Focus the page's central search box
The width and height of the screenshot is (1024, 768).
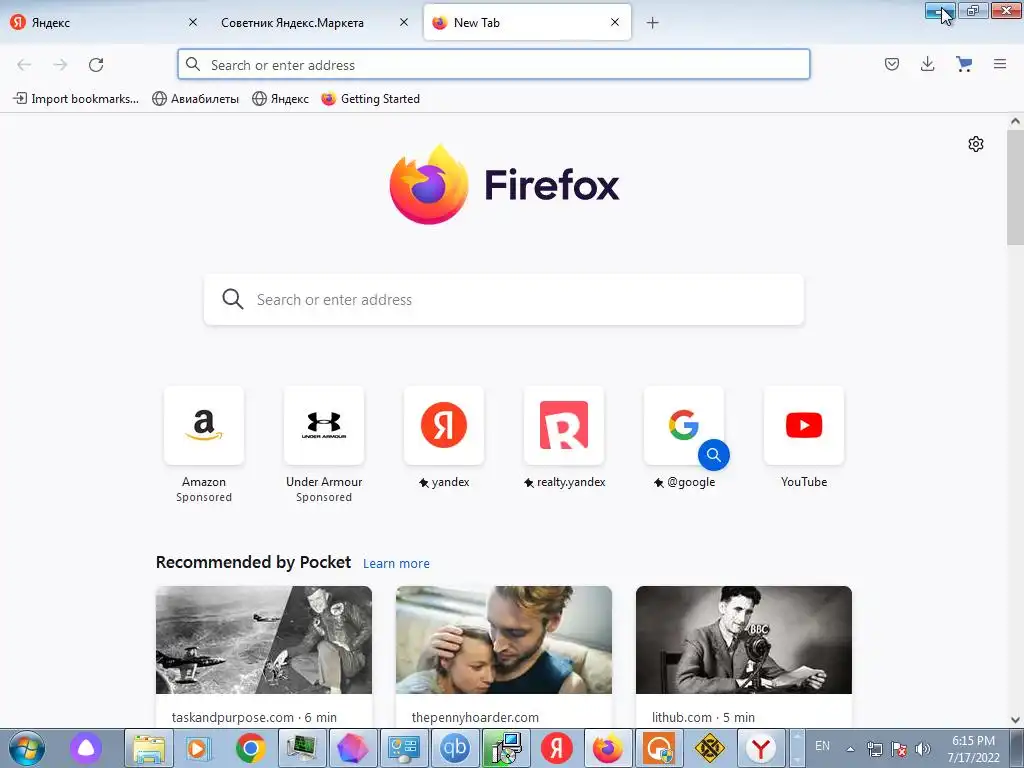504,299
